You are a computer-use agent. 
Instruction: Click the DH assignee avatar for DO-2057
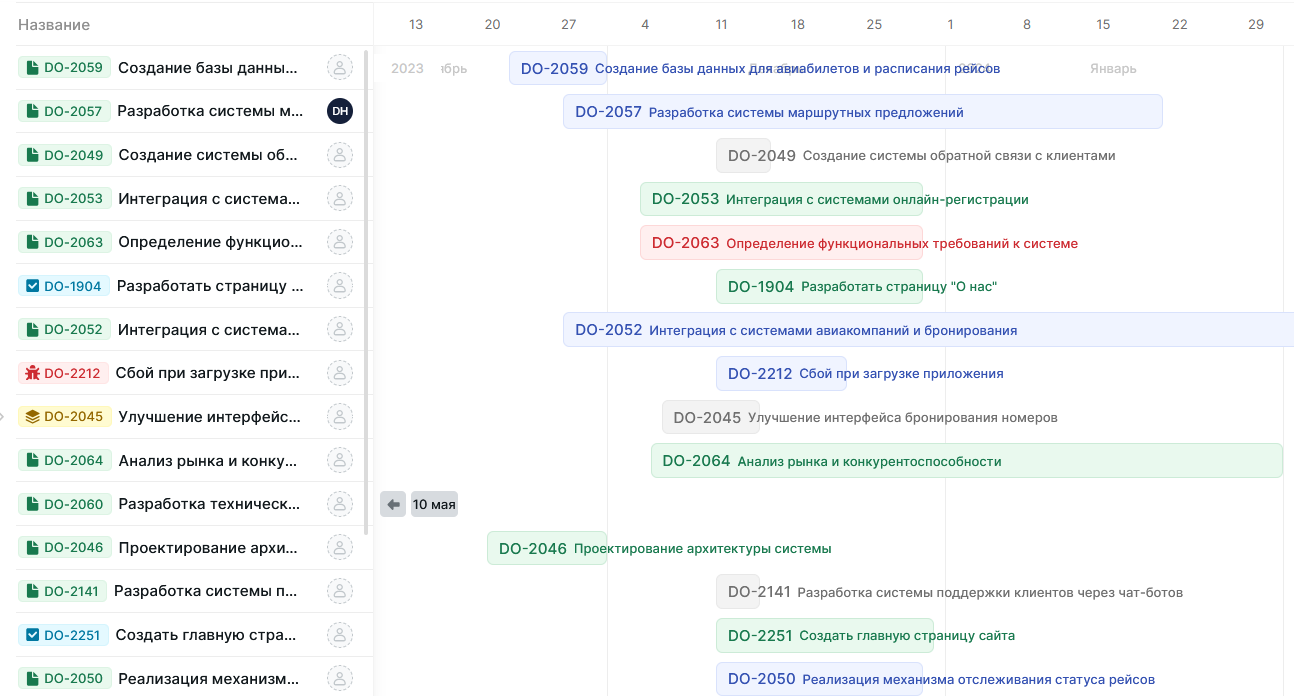[x=340, y=111]
